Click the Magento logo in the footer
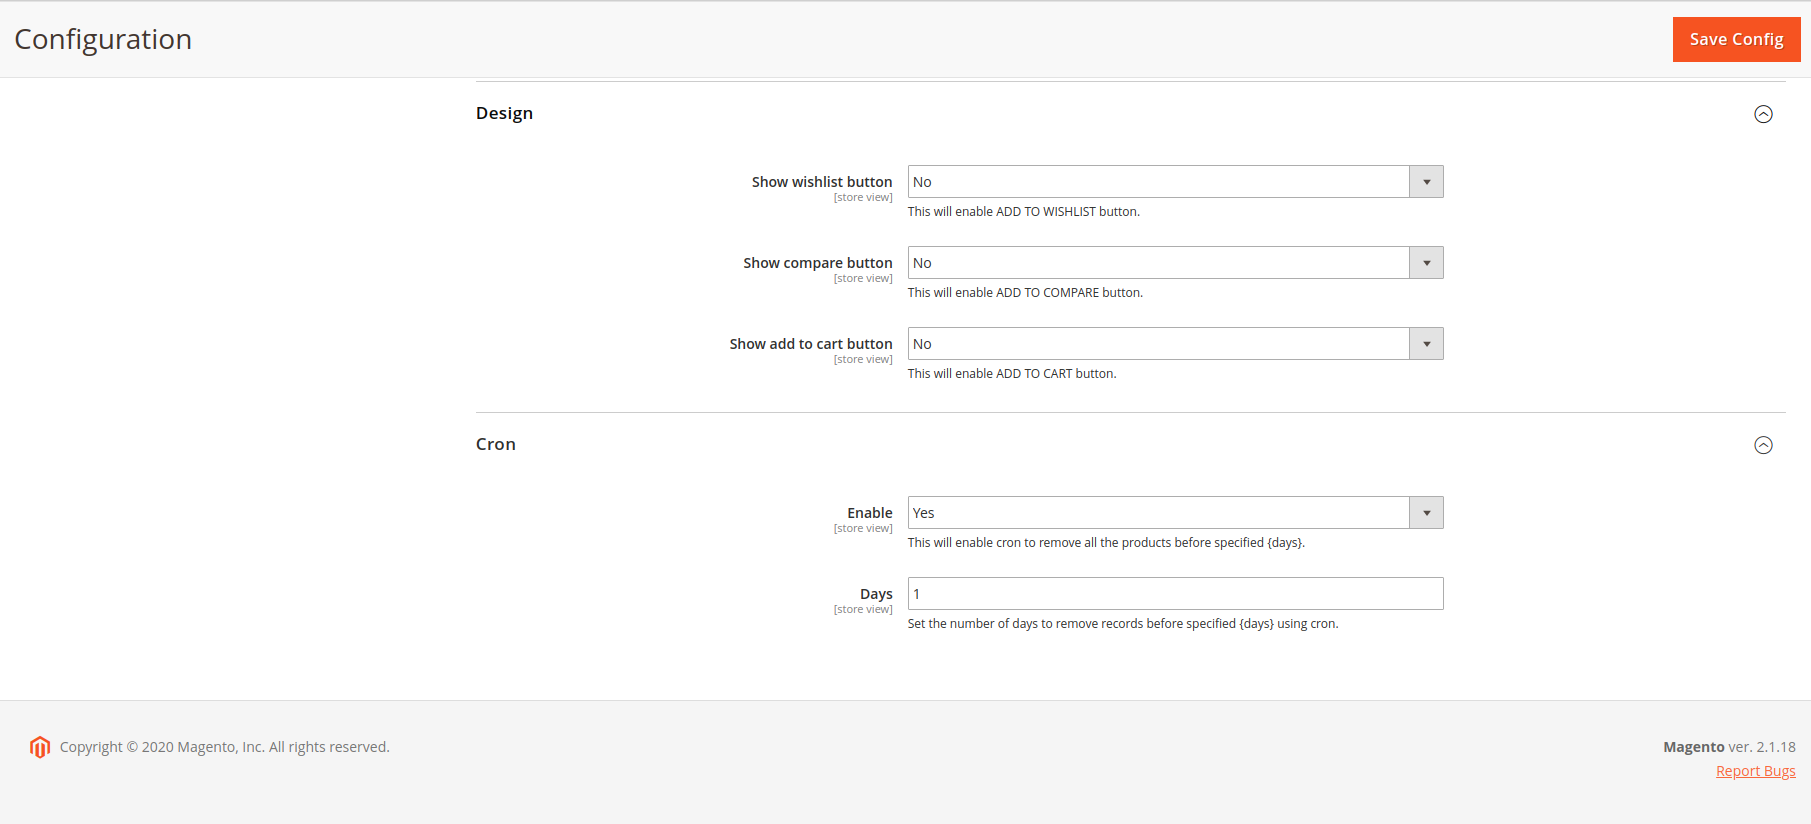The width and height of the screenshot is (1811, 824). [x=40, y=747]
